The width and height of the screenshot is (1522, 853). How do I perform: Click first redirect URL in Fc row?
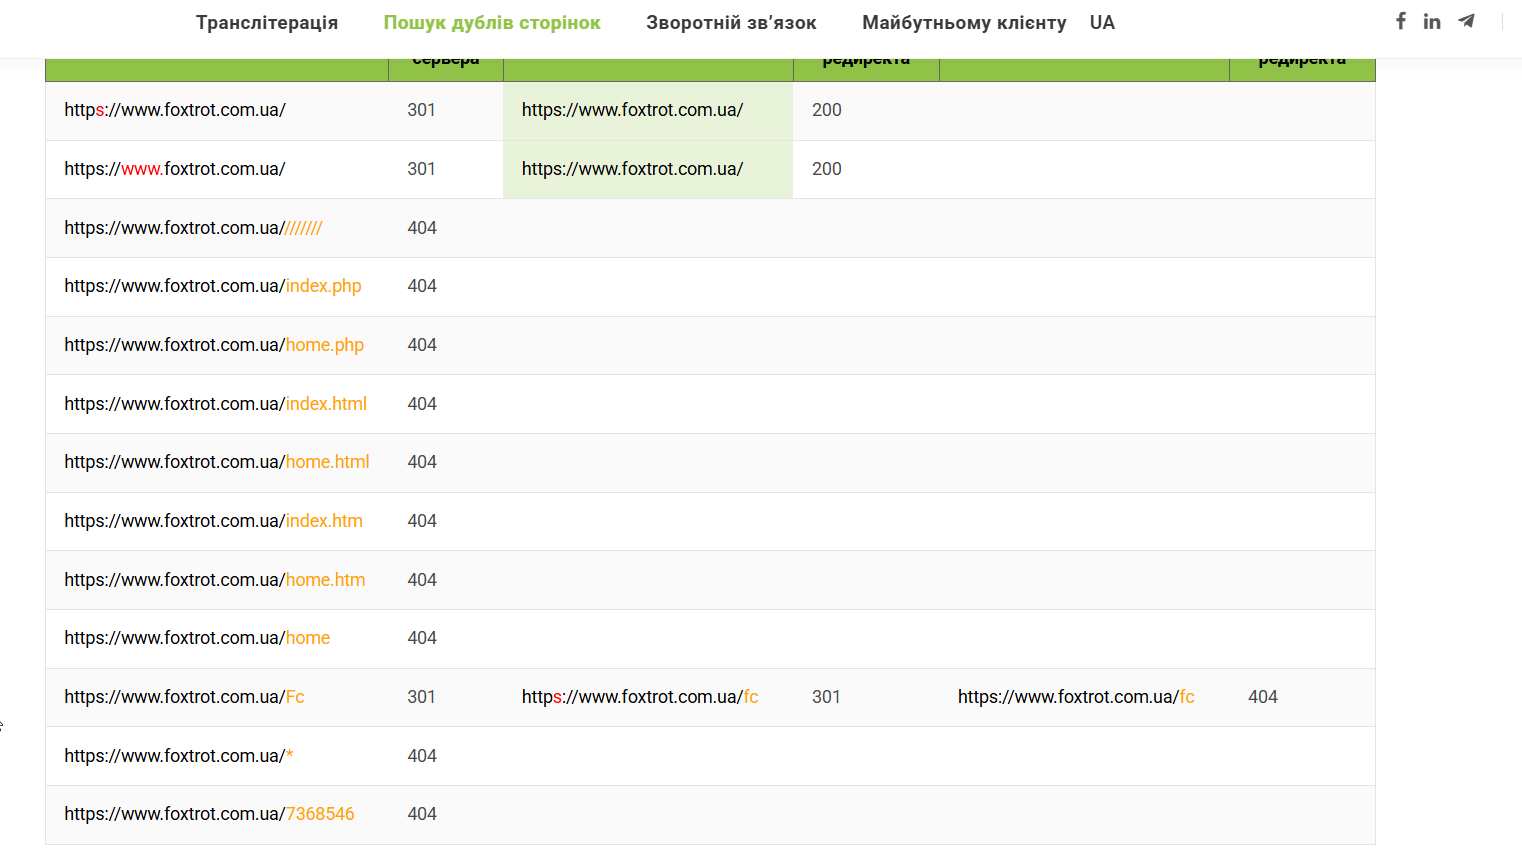tap(640, 697)
